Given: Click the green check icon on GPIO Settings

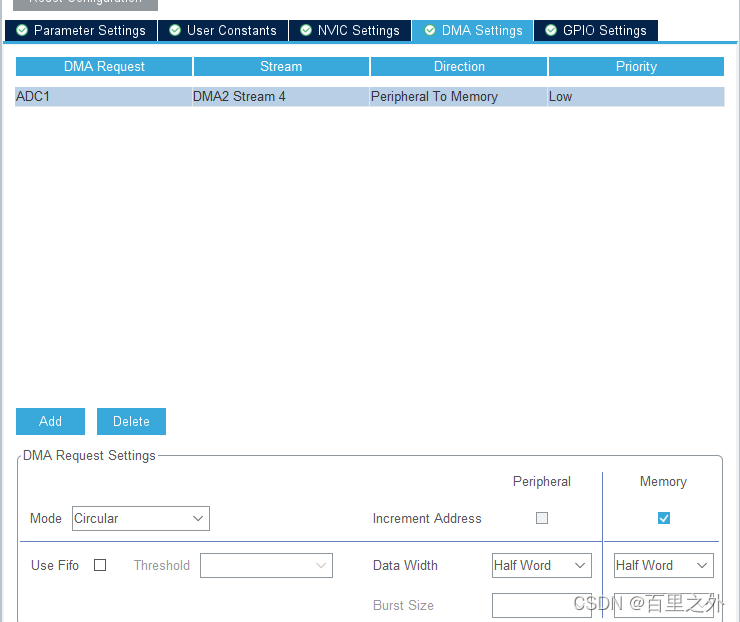Looking at the screenshot, I should click(x=551, y=30).
